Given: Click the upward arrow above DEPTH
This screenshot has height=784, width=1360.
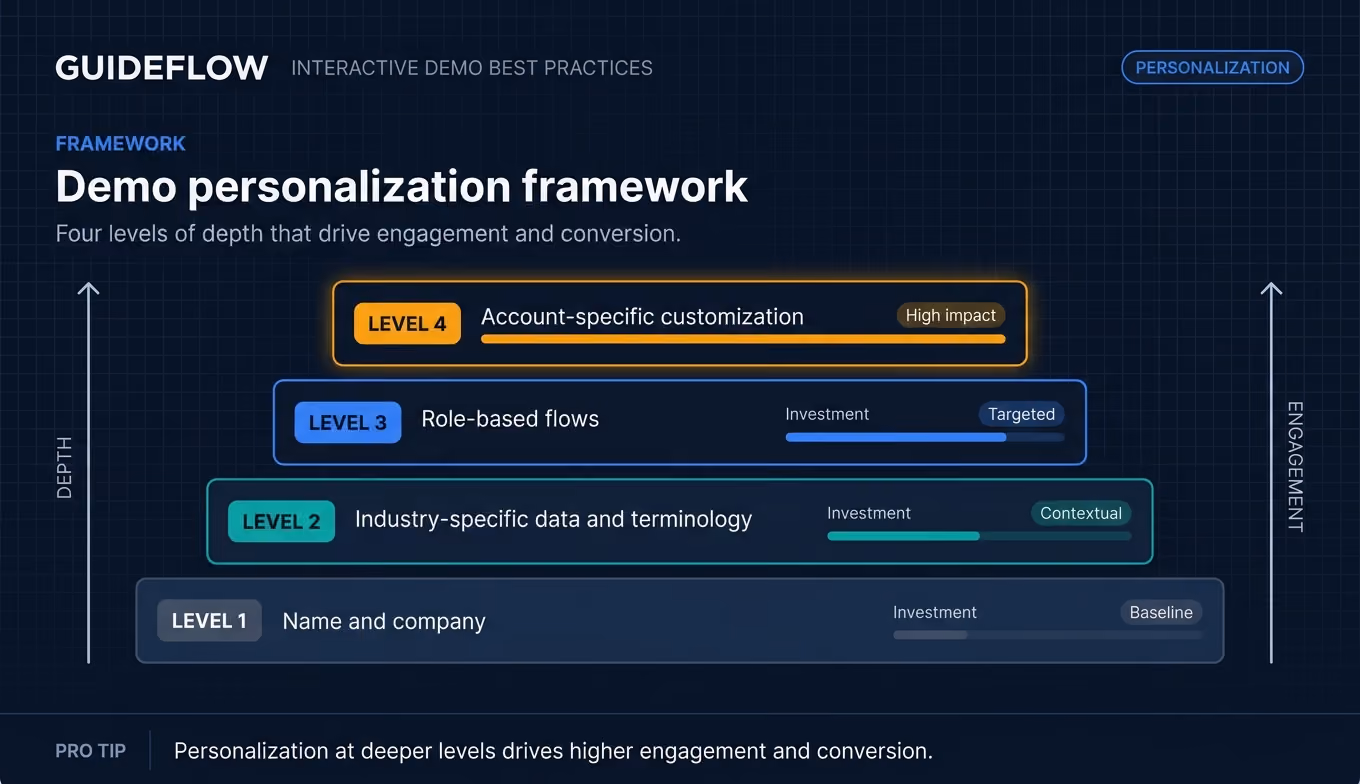Looking at the screenshot, I should point(89,472).
